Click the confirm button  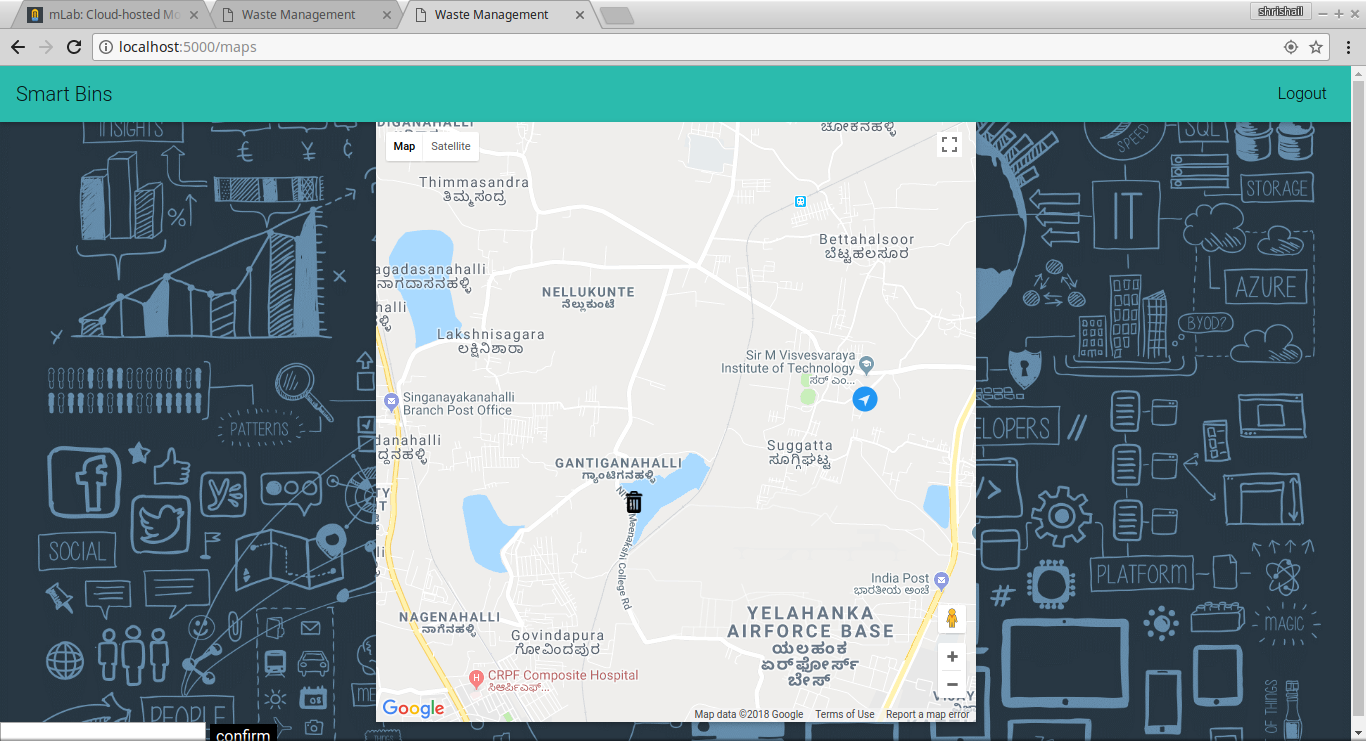click(x=243, y=733)
